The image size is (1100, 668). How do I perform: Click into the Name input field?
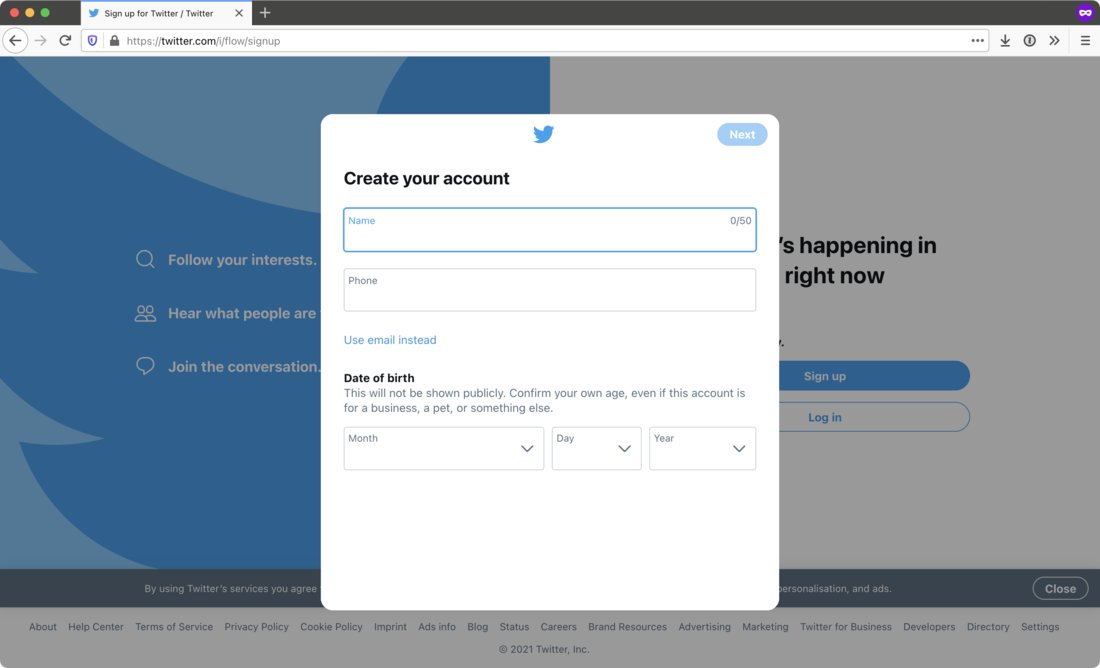click(x=549, y=229)
